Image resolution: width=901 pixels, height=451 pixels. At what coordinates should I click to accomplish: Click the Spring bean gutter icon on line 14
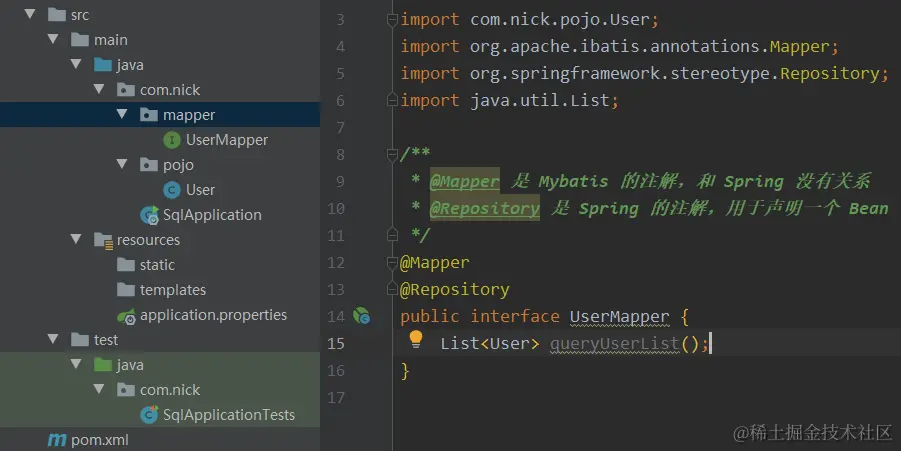pyautogui.click(x=361, y=315)
